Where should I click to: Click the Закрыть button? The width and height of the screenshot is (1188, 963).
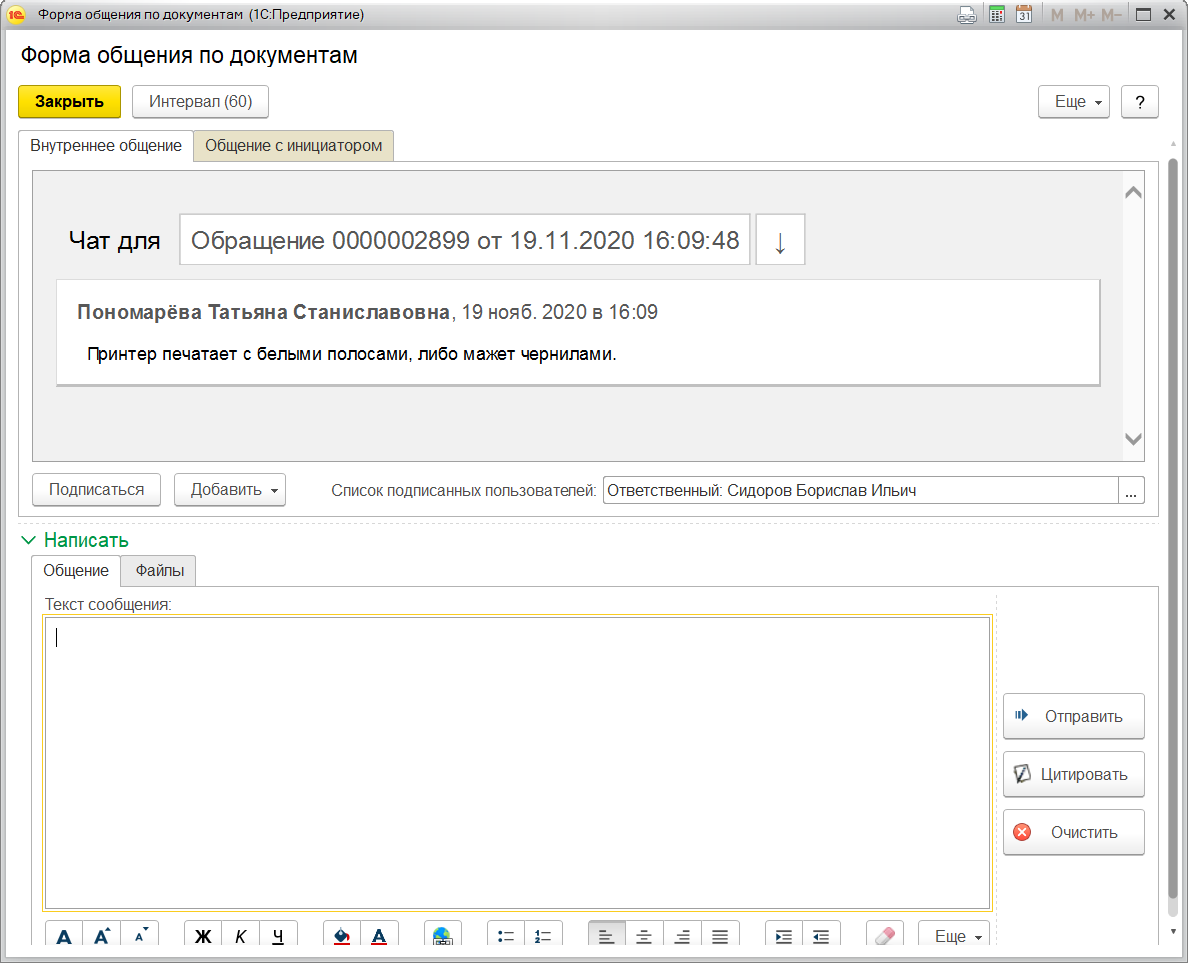coord(70,102)
